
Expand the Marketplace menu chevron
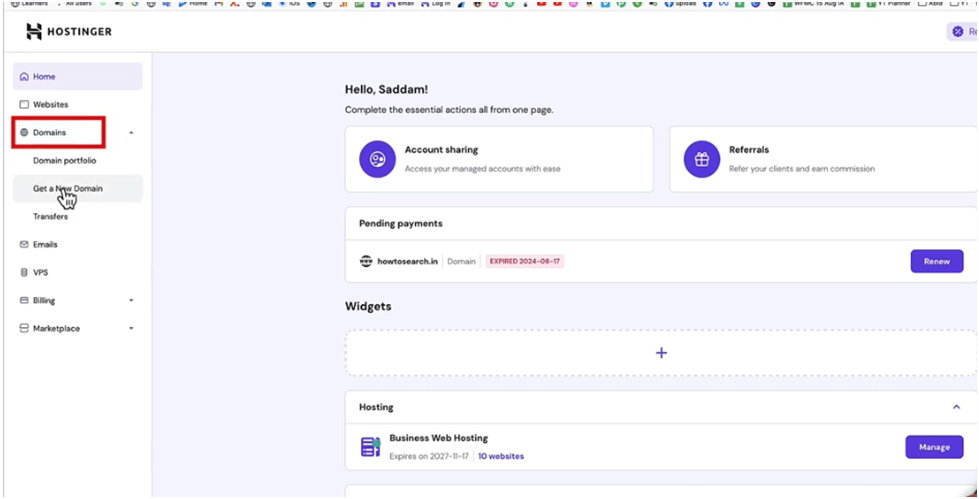point(131,329)
